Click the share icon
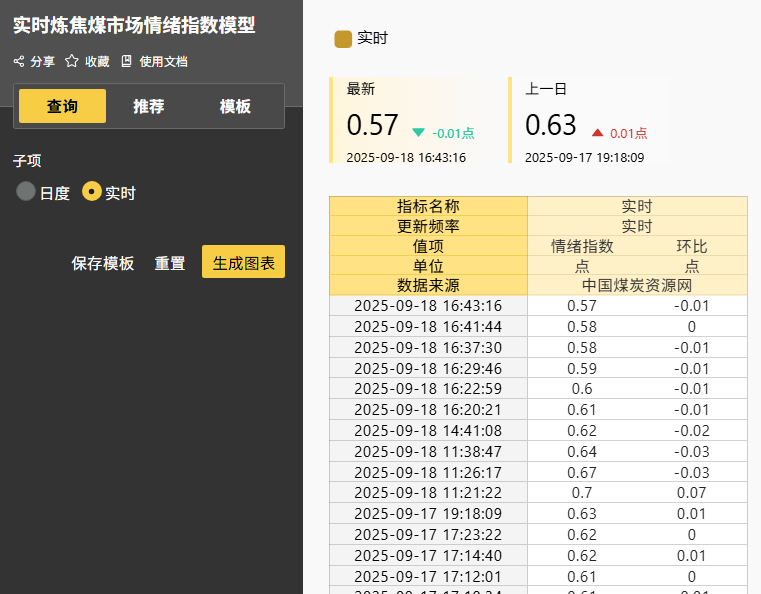Viewport: 761px width, 594px height. tap(18, 61)
